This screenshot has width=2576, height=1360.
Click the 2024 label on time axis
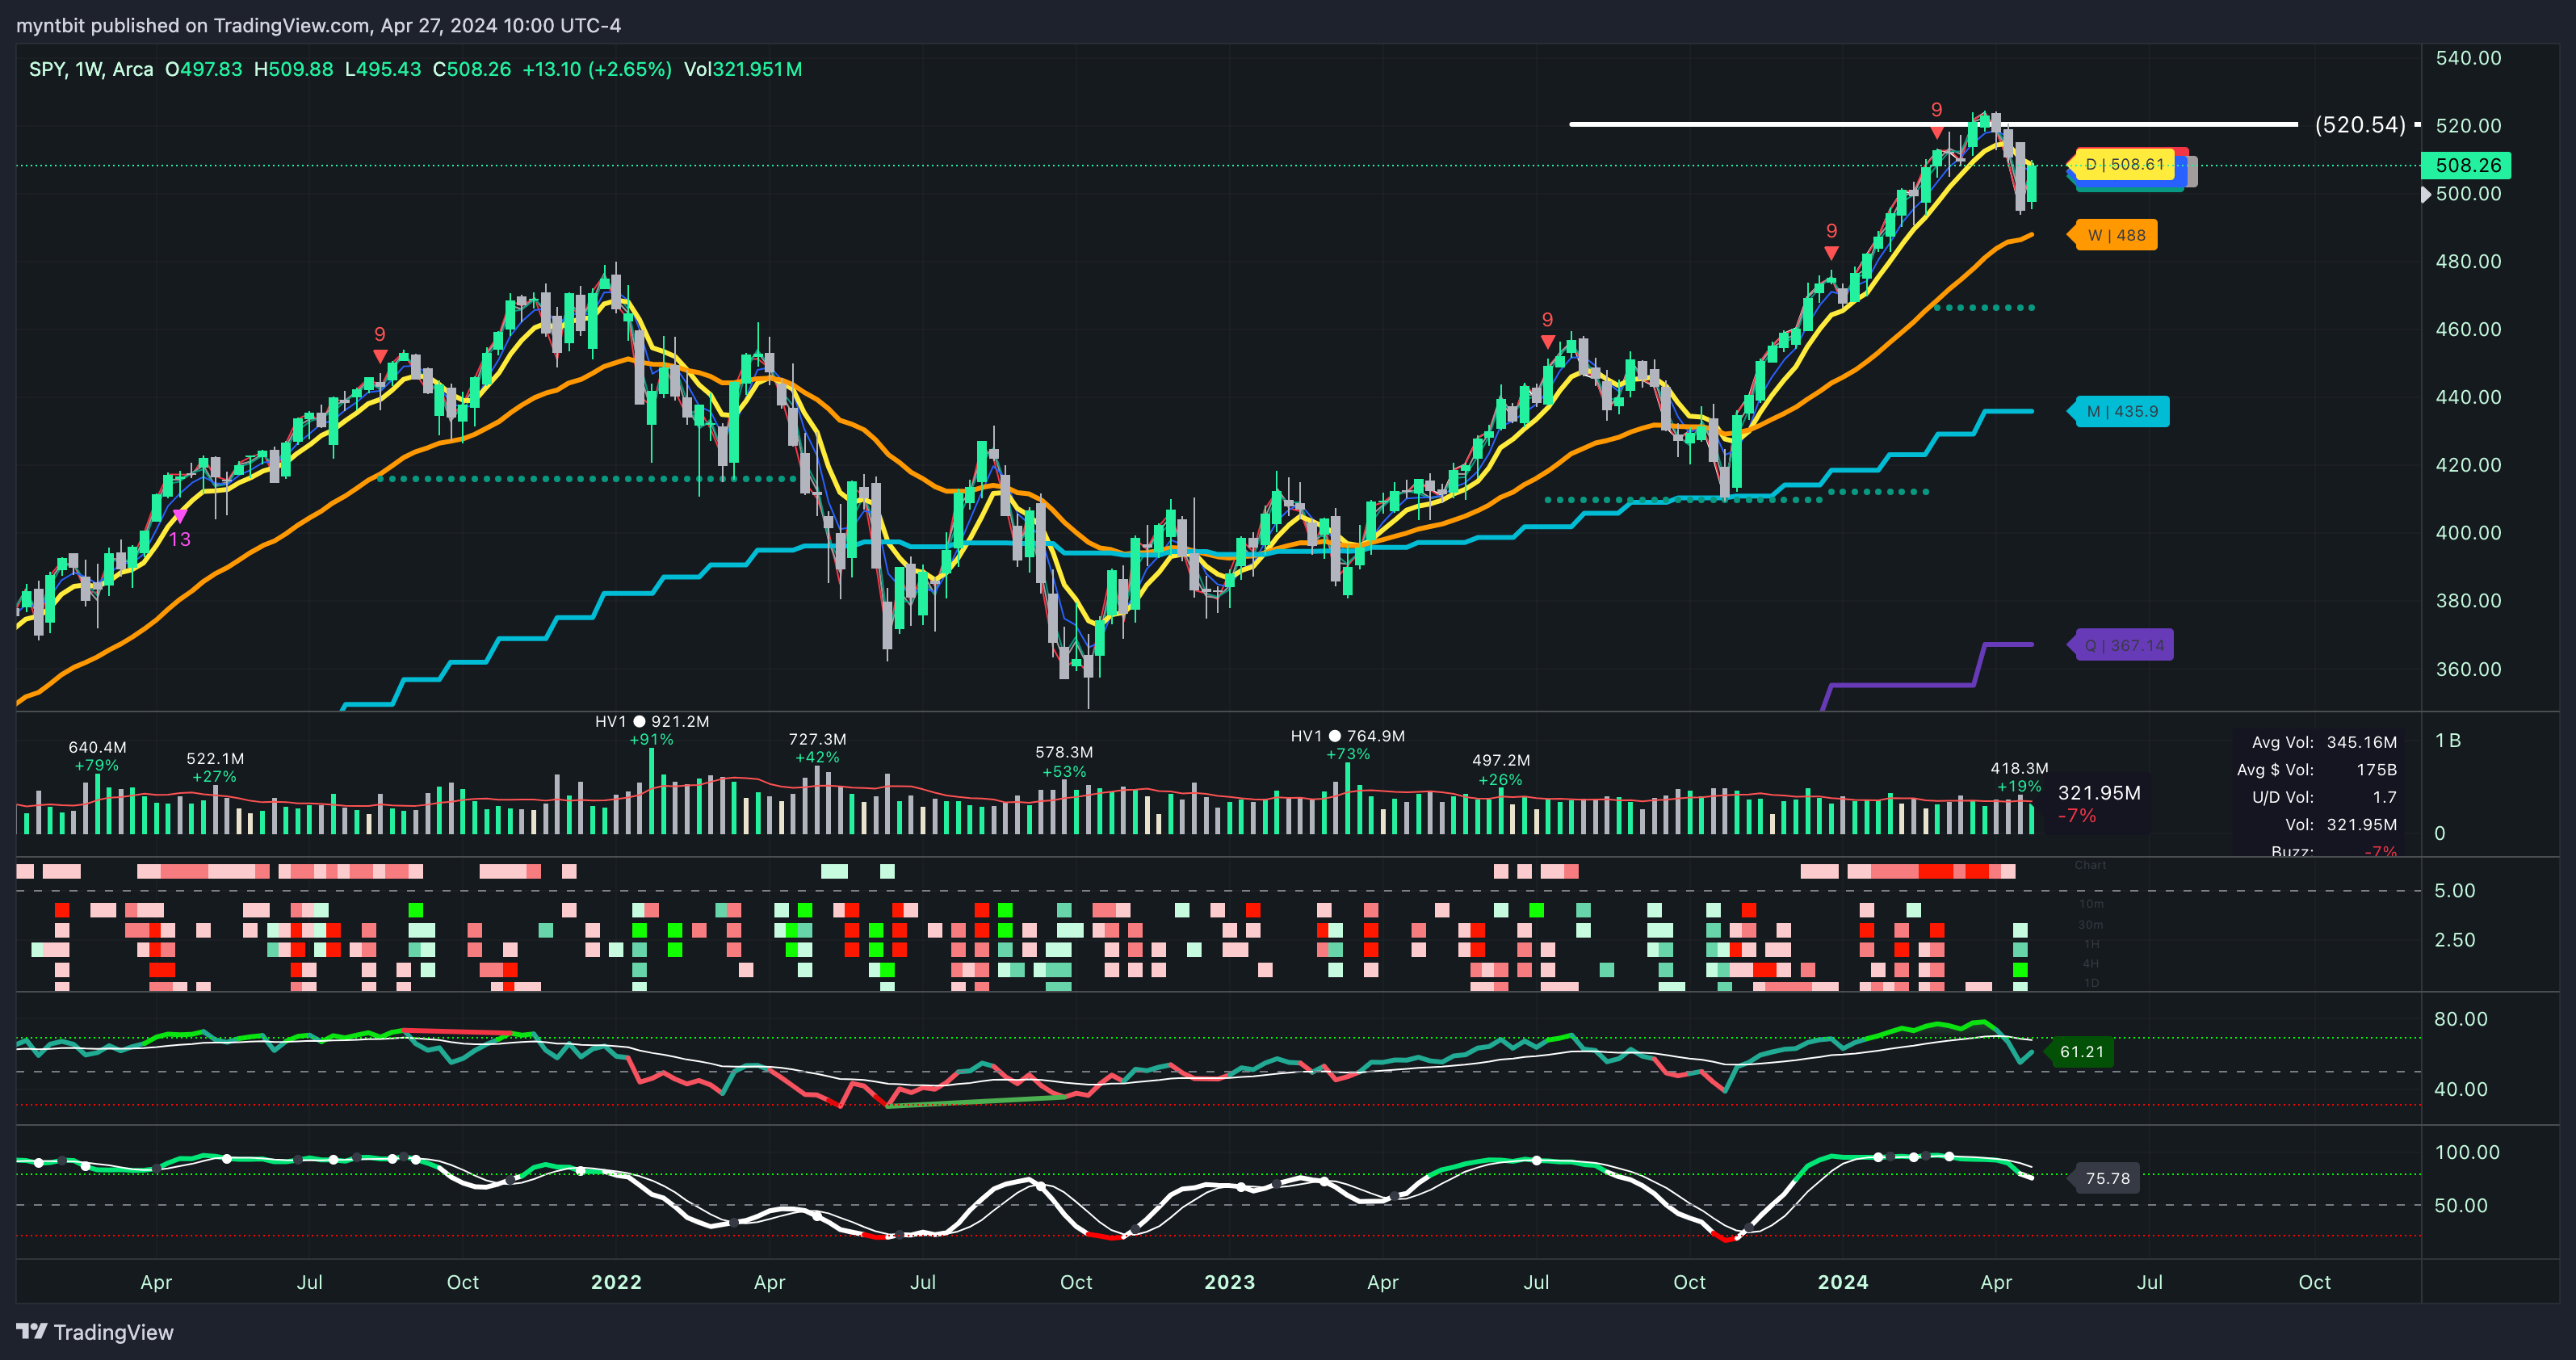tap(1843, 1283)
